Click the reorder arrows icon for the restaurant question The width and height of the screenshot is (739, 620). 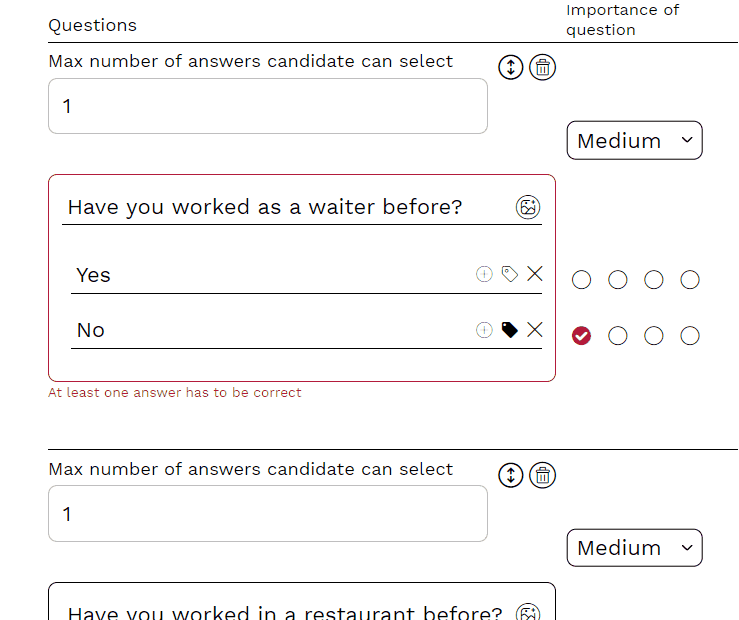click(x=510, y=475)
